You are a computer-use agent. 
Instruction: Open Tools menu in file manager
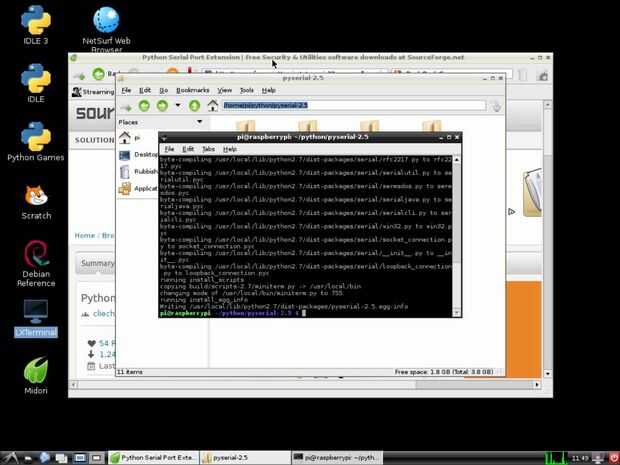246,91
